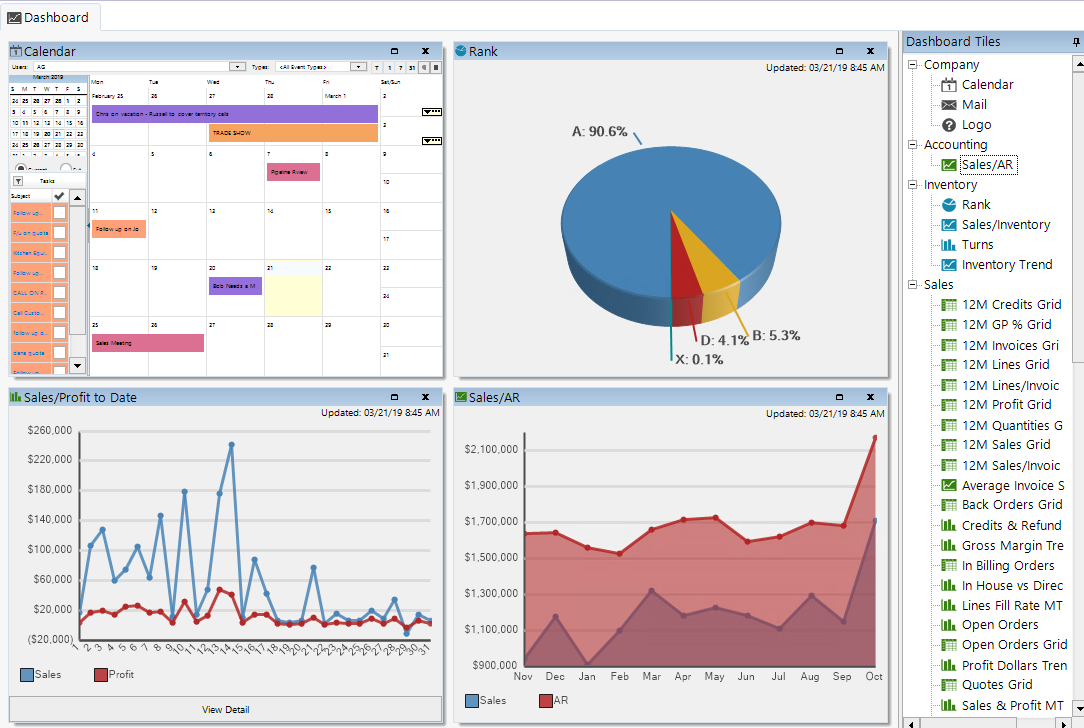Open the event Types dropdown
The height and width of the screenshot is (728, 1084).
coord(358,67)
